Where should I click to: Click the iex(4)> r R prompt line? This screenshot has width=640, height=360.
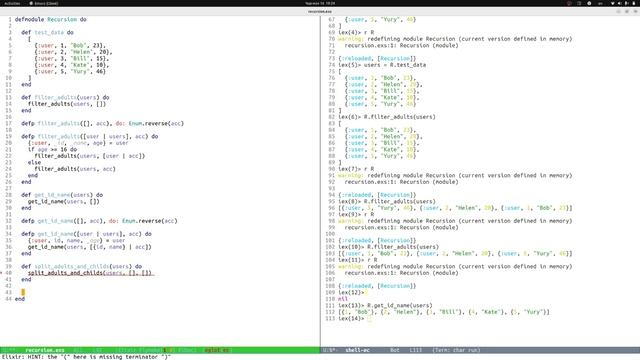(x=356, y=32)
